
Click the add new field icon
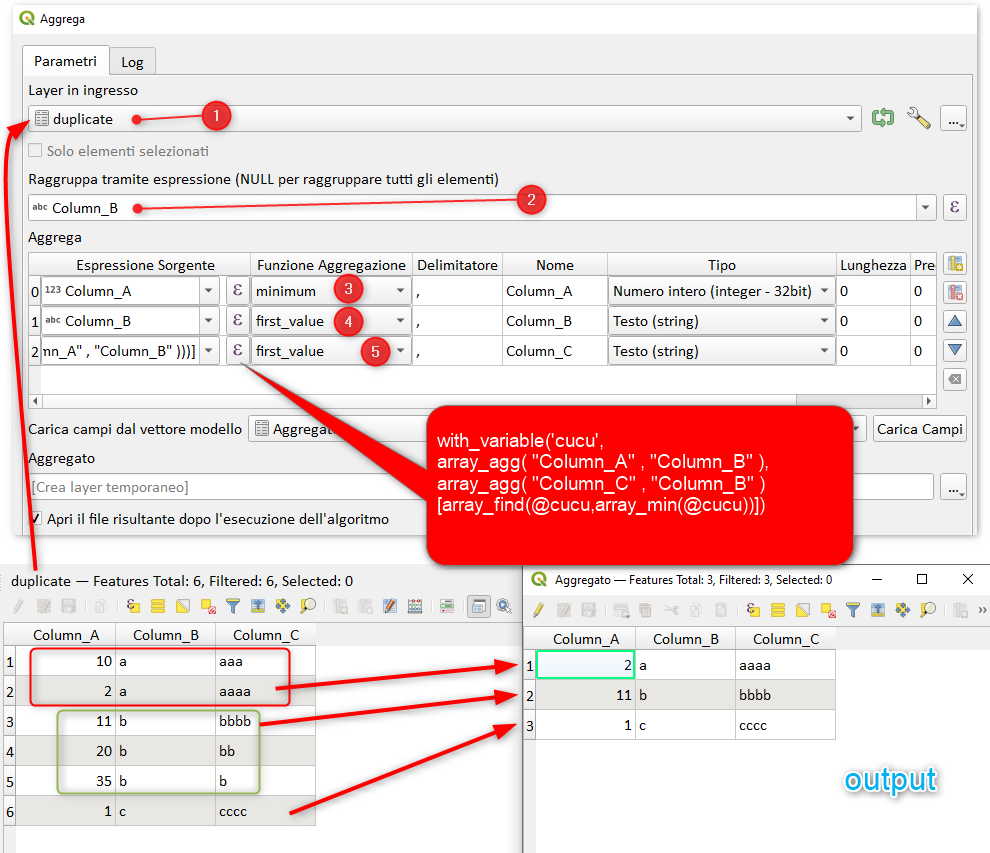pos(955,264)
